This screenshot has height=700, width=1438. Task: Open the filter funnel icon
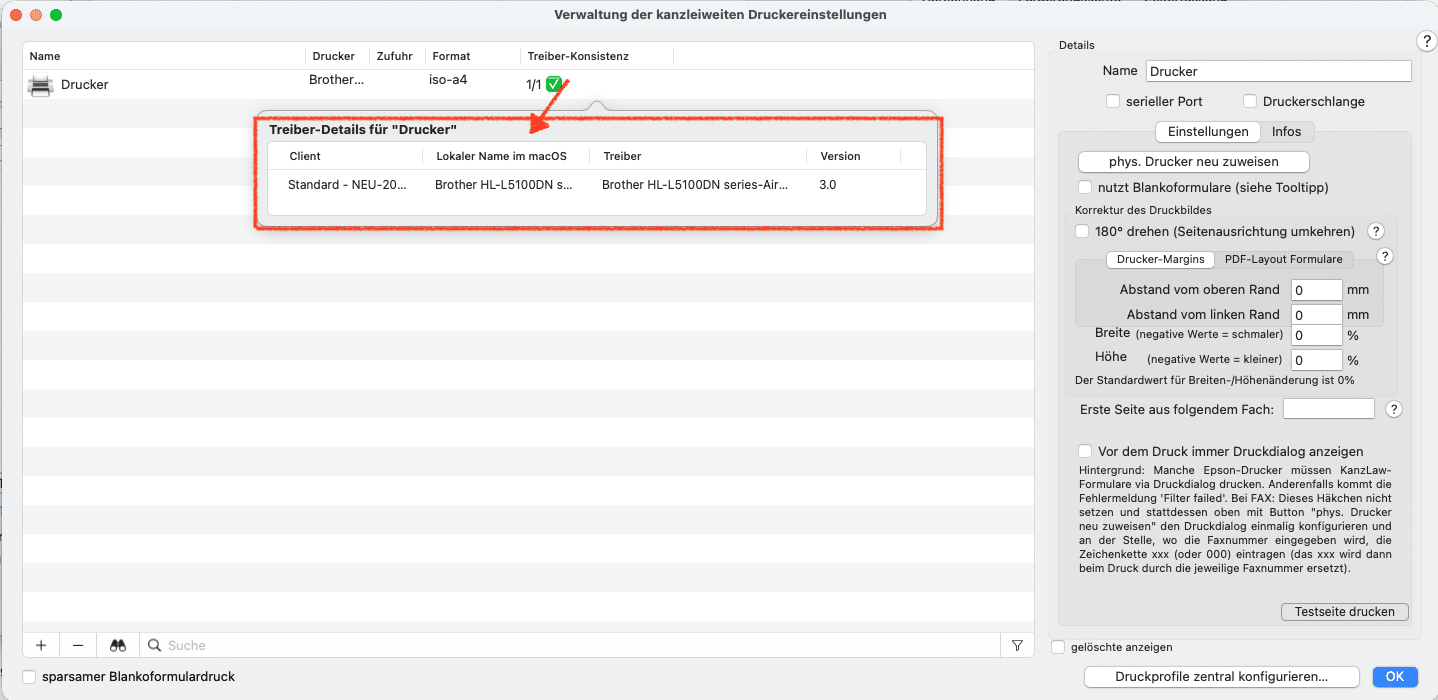pyautogui.click(x=1017, y=646)
